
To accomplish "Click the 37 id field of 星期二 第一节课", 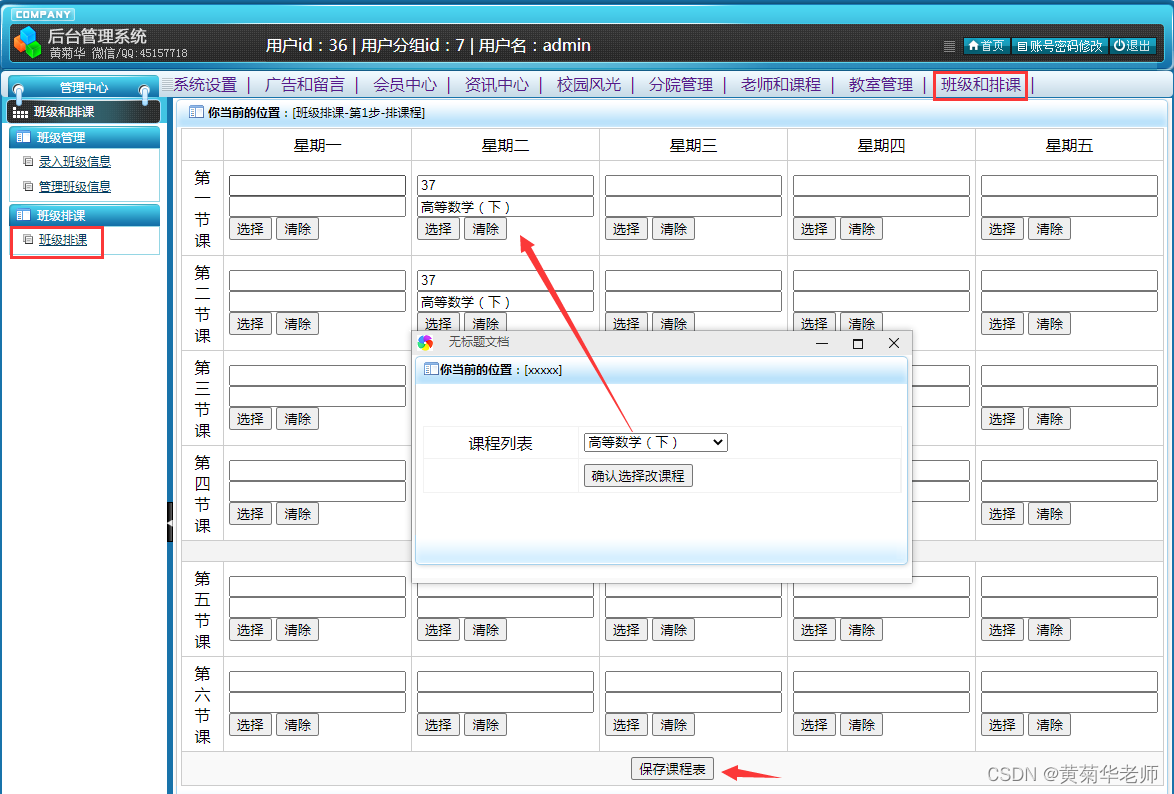I will (x=505, y=185).
